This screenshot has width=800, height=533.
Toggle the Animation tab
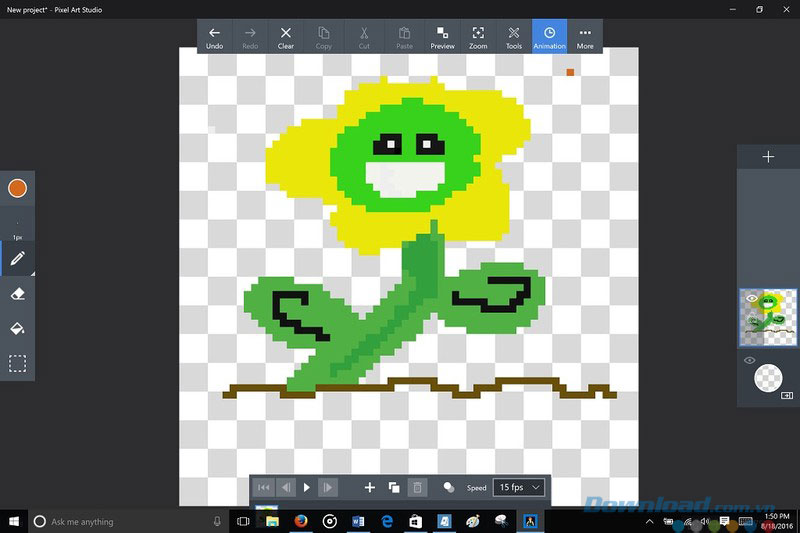pos(549,37)
